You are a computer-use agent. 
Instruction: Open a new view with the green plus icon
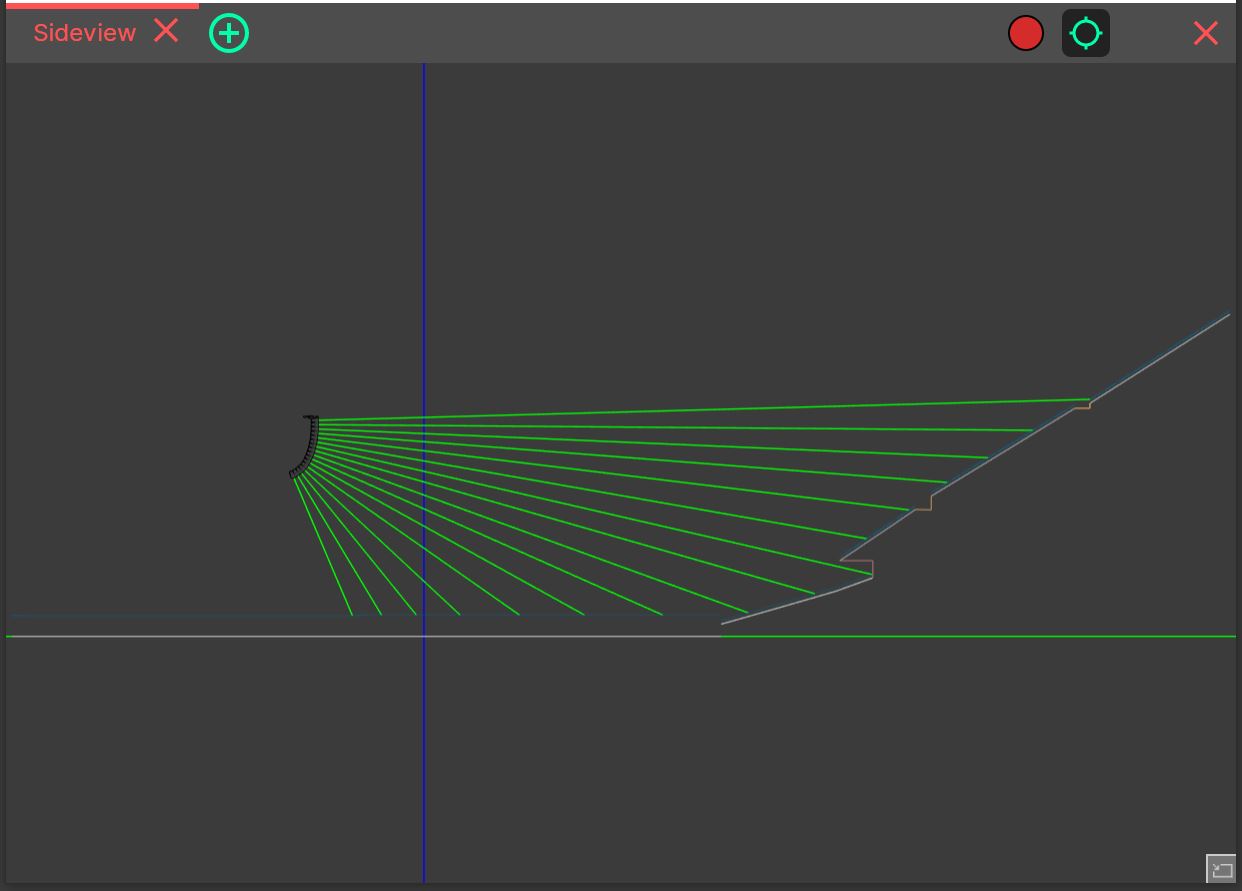[229, 33]
